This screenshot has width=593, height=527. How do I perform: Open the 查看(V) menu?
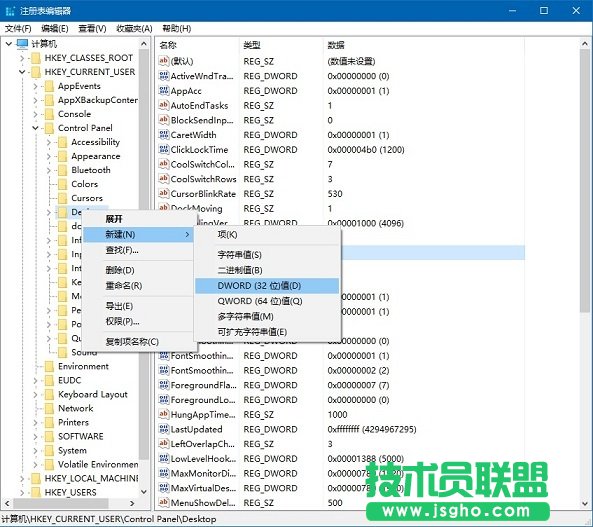click(92, 28)
